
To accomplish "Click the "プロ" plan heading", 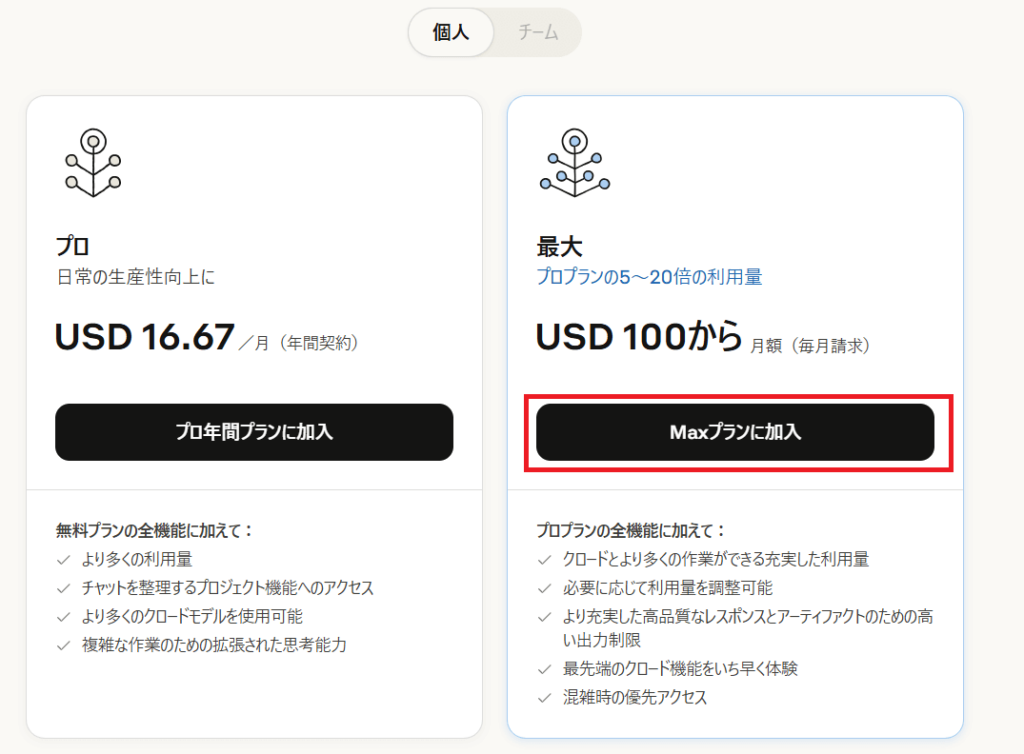I will (73, 246).
